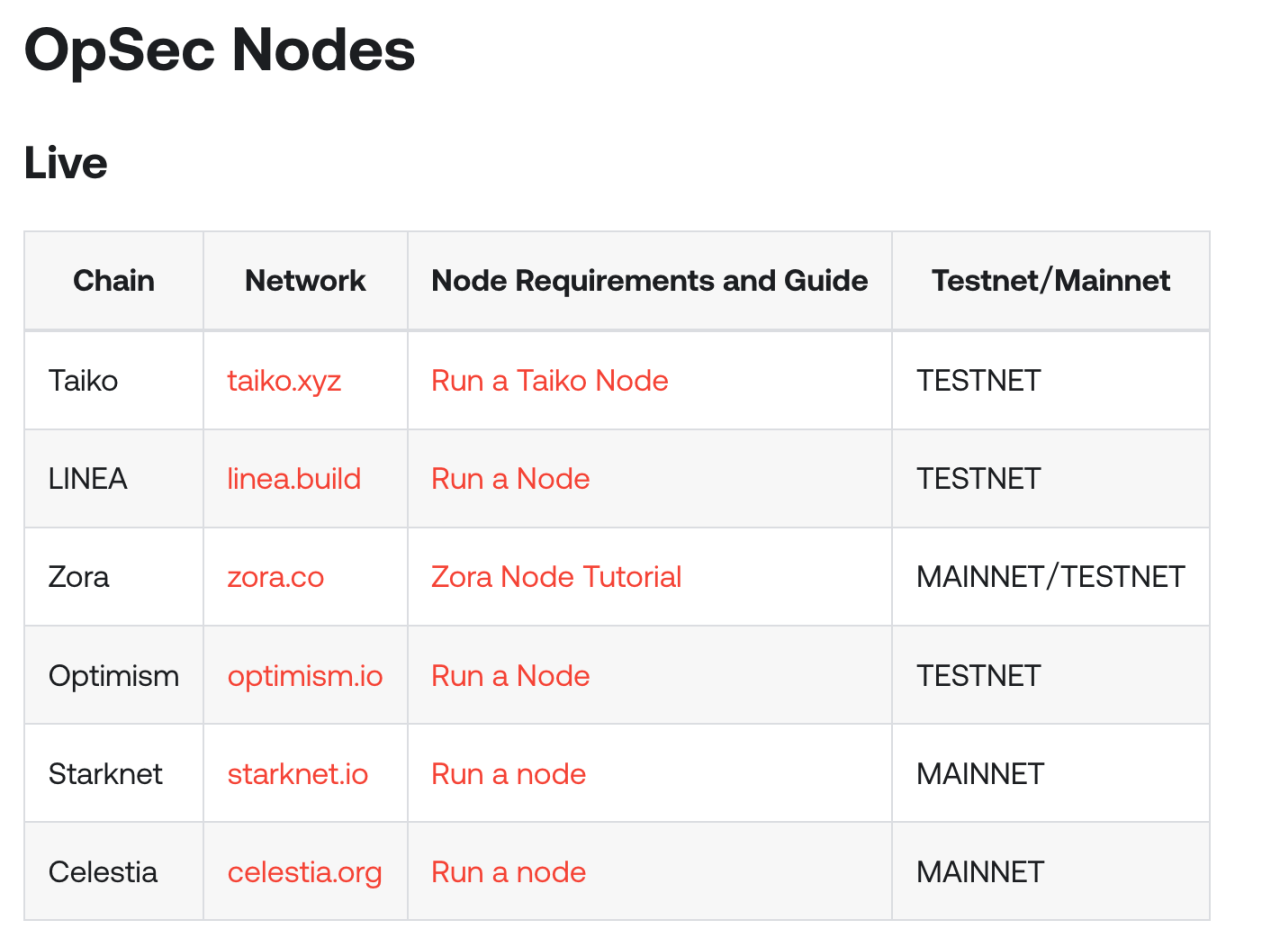1271x938 pixels.
Task: Click the Taiko chain name cell
Action: pyautogui.click(x=83, y=381)
